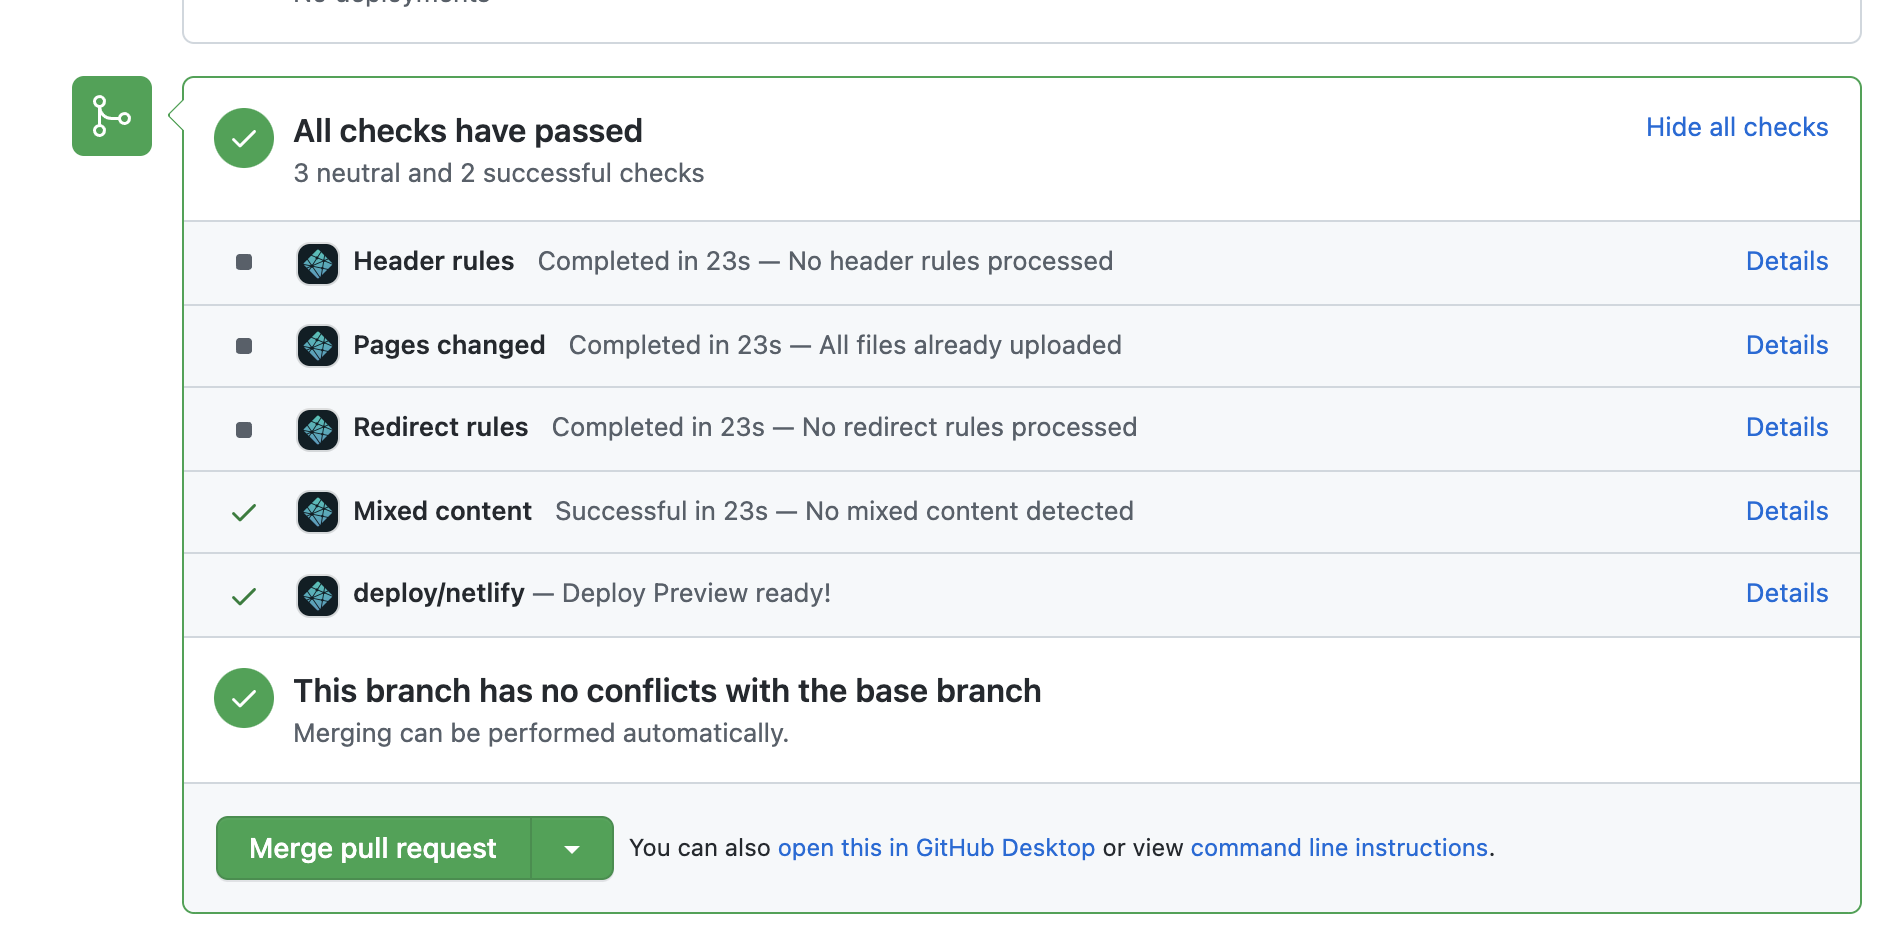Viewport: 1892px width, 932px height.
Task: View command line instructions link
Action: 1339,848
